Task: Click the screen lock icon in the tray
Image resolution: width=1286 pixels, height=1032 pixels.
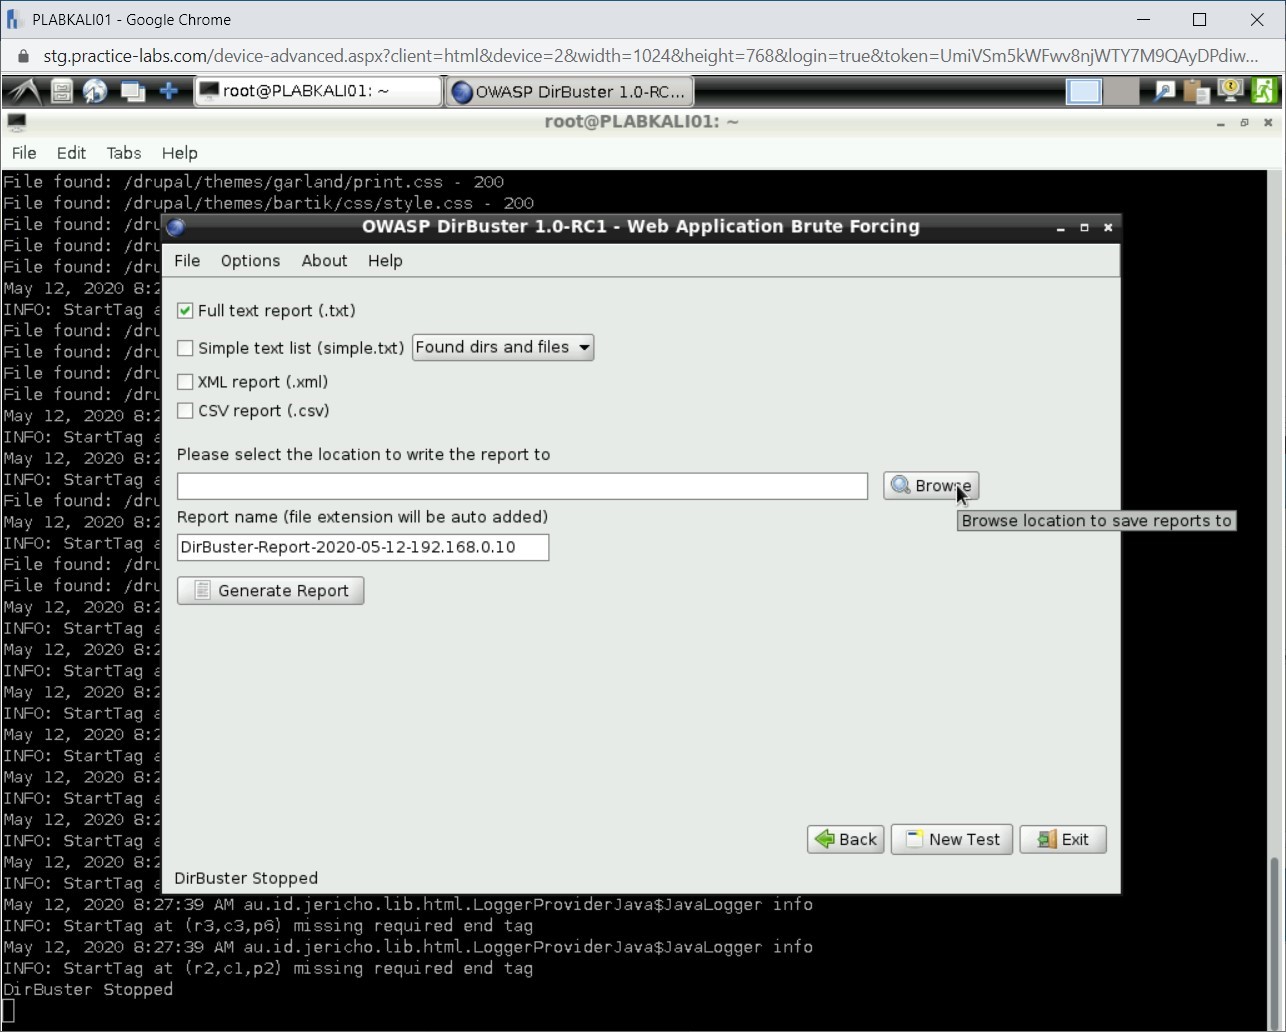Action: click(1230, 91)
